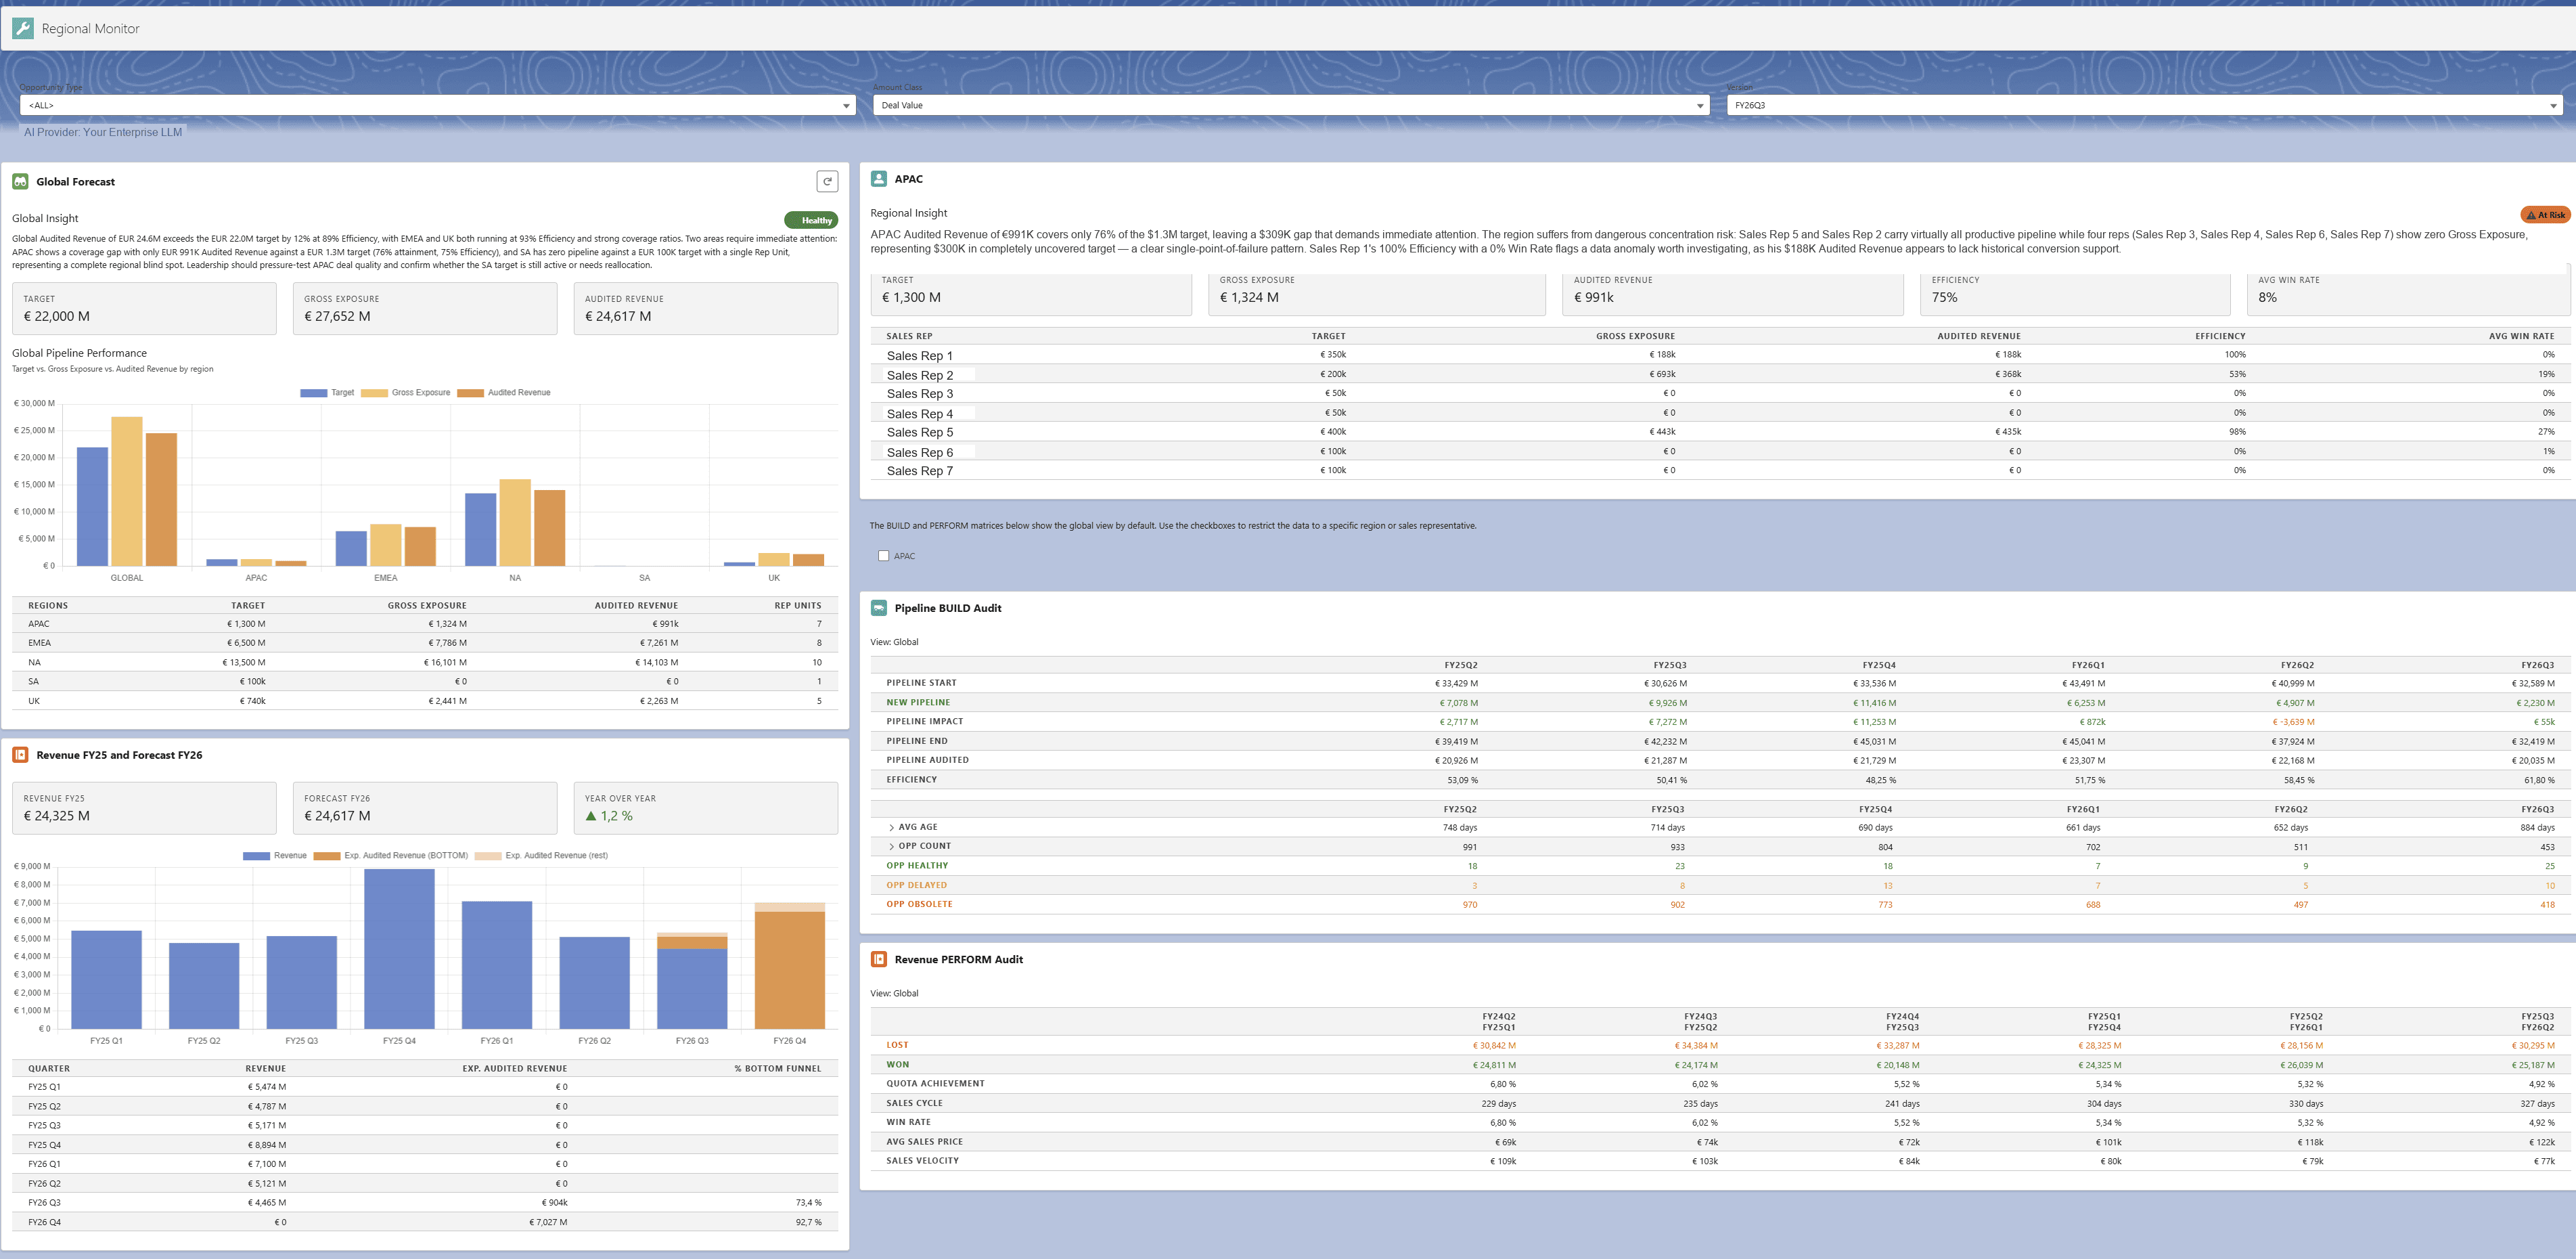Click the Regional Monitor wrench icon
The height and width of the screenshot is (1259, 2576).
22,28
